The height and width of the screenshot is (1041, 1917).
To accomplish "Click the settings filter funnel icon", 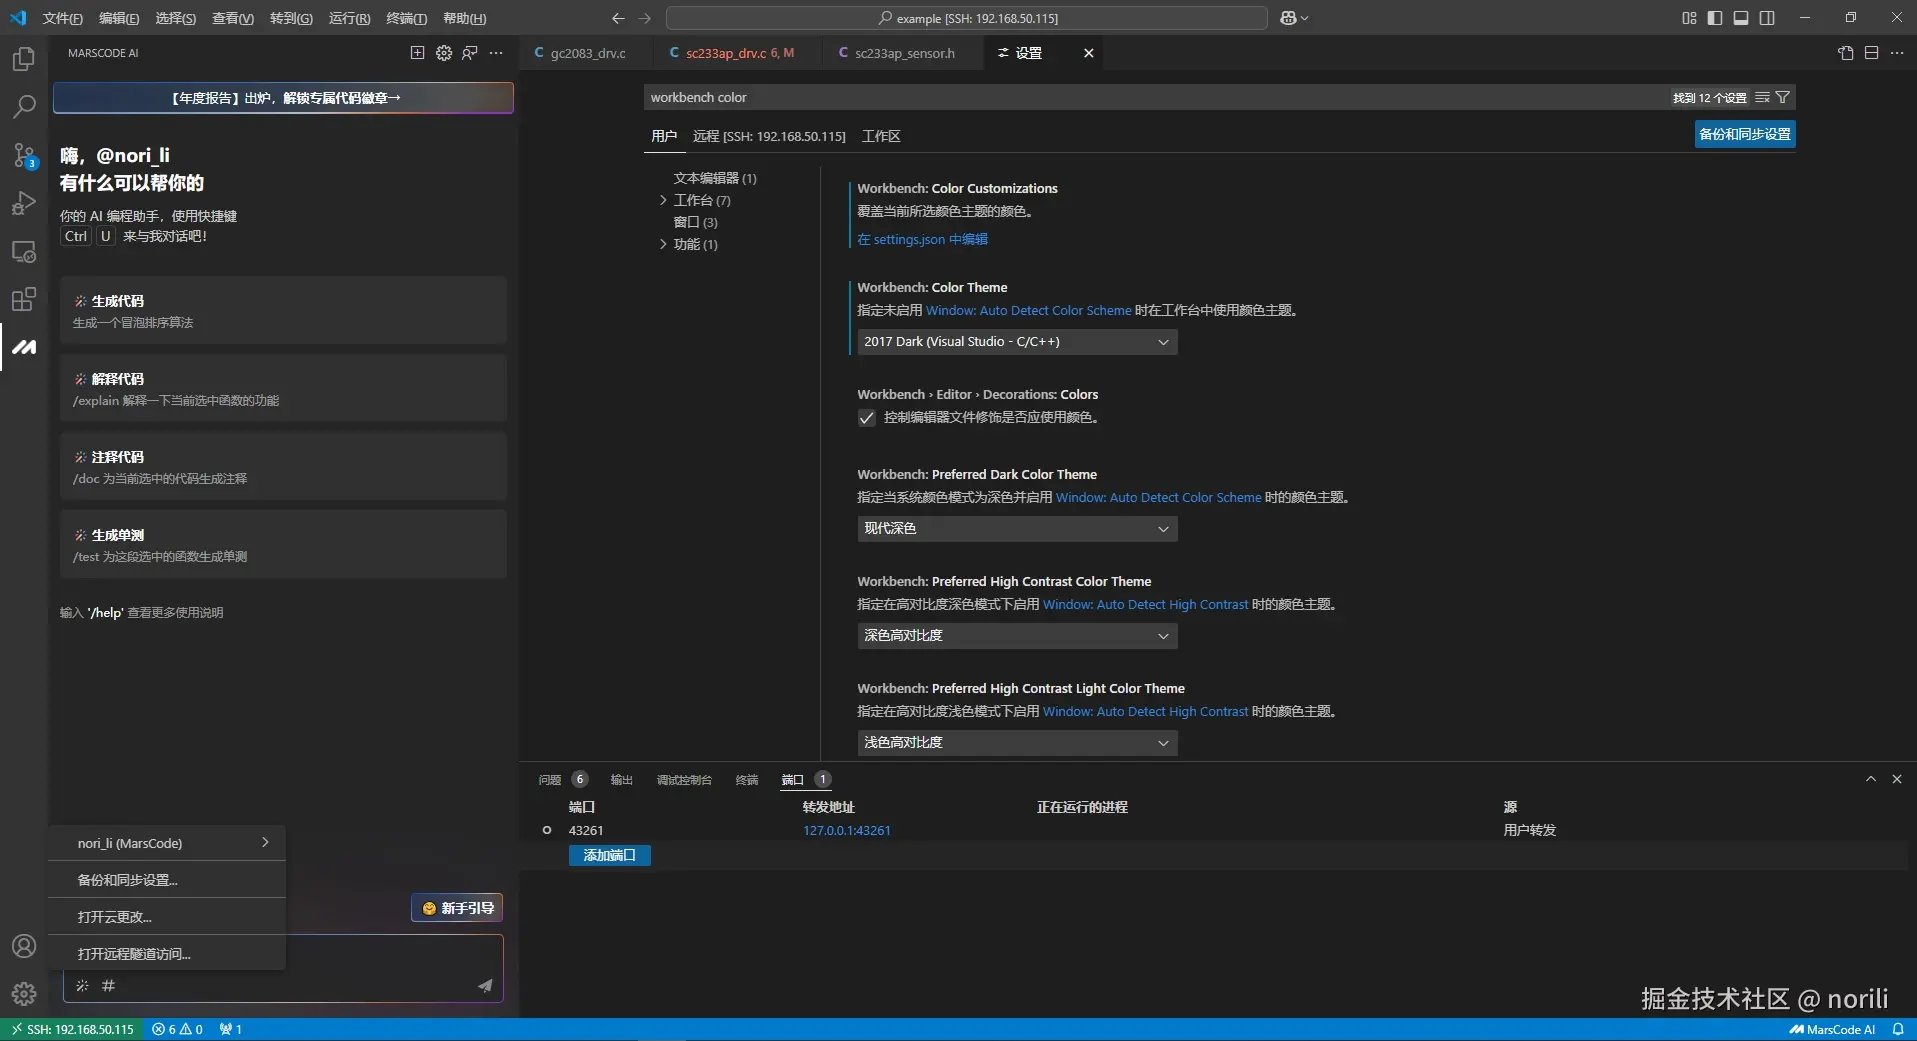I will (1782, 97).
